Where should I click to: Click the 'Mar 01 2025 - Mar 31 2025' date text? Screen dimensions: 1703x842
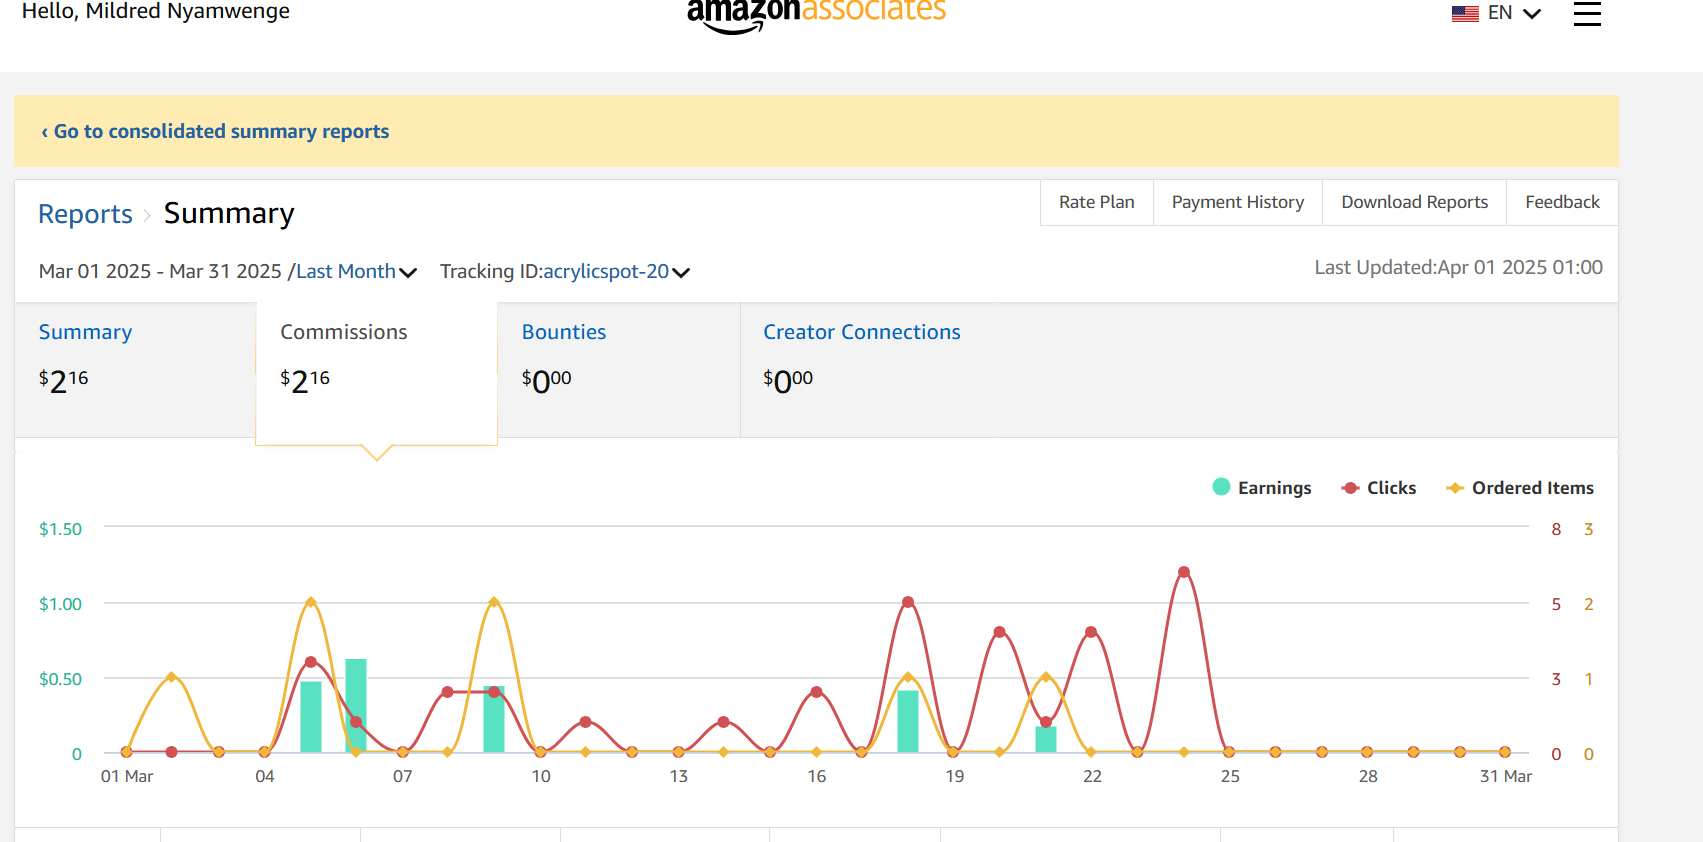(x=160, y=271)
